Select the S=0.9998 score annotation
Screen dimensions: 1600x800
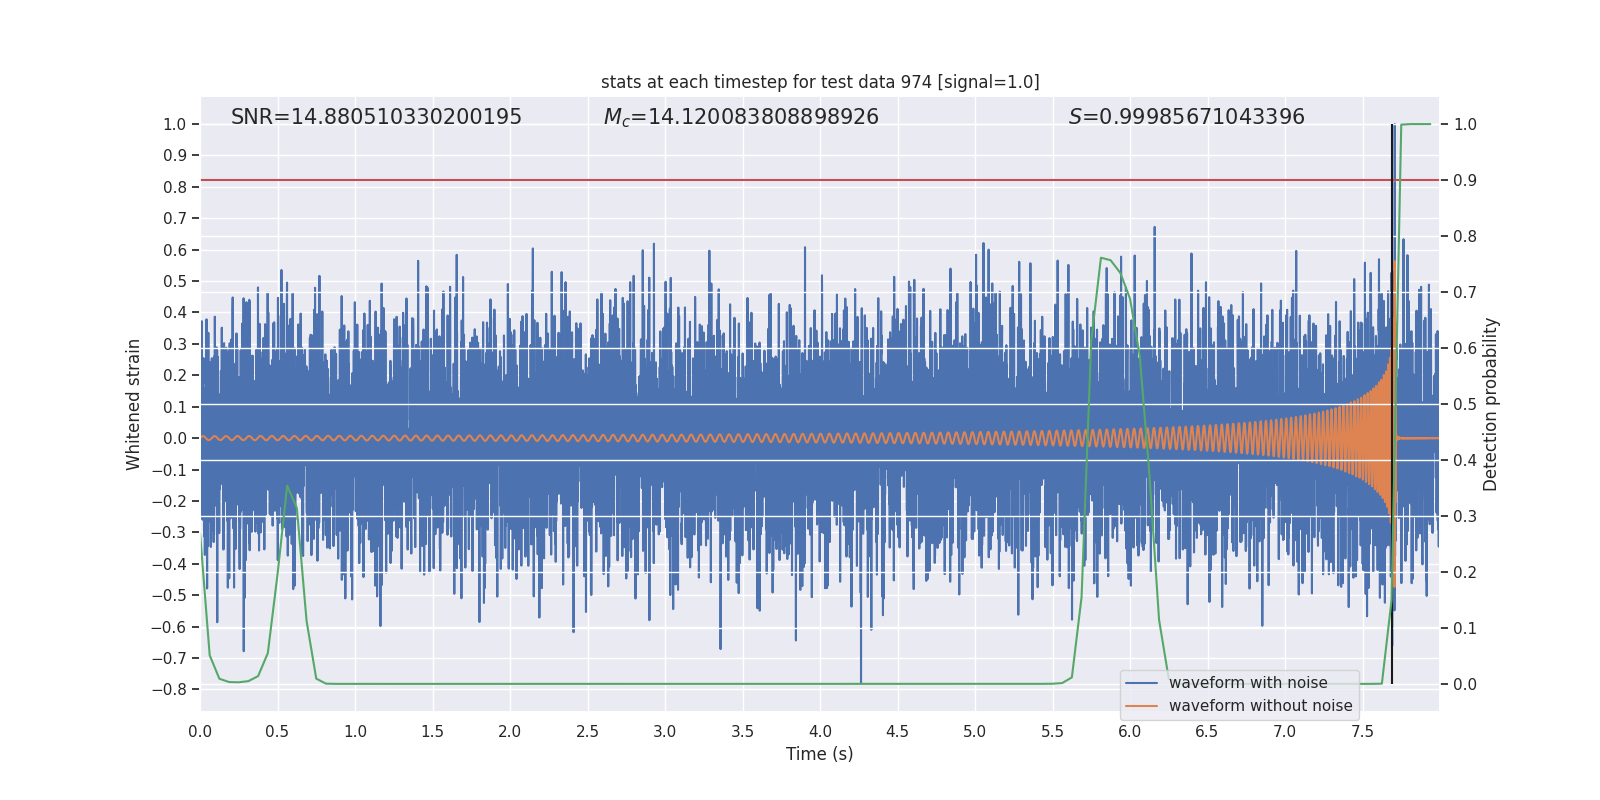click(1186, 117)
